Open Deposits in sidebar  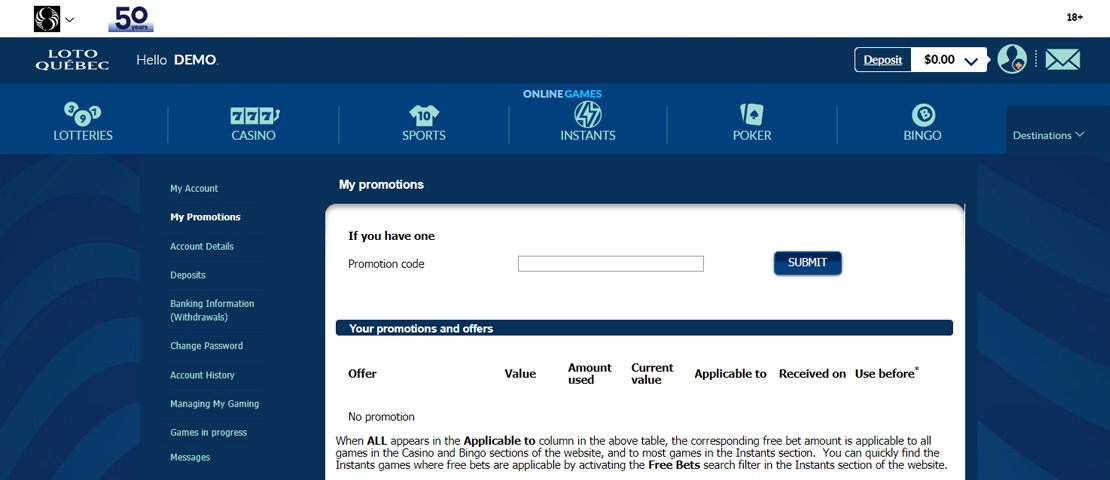click(188, 275)
